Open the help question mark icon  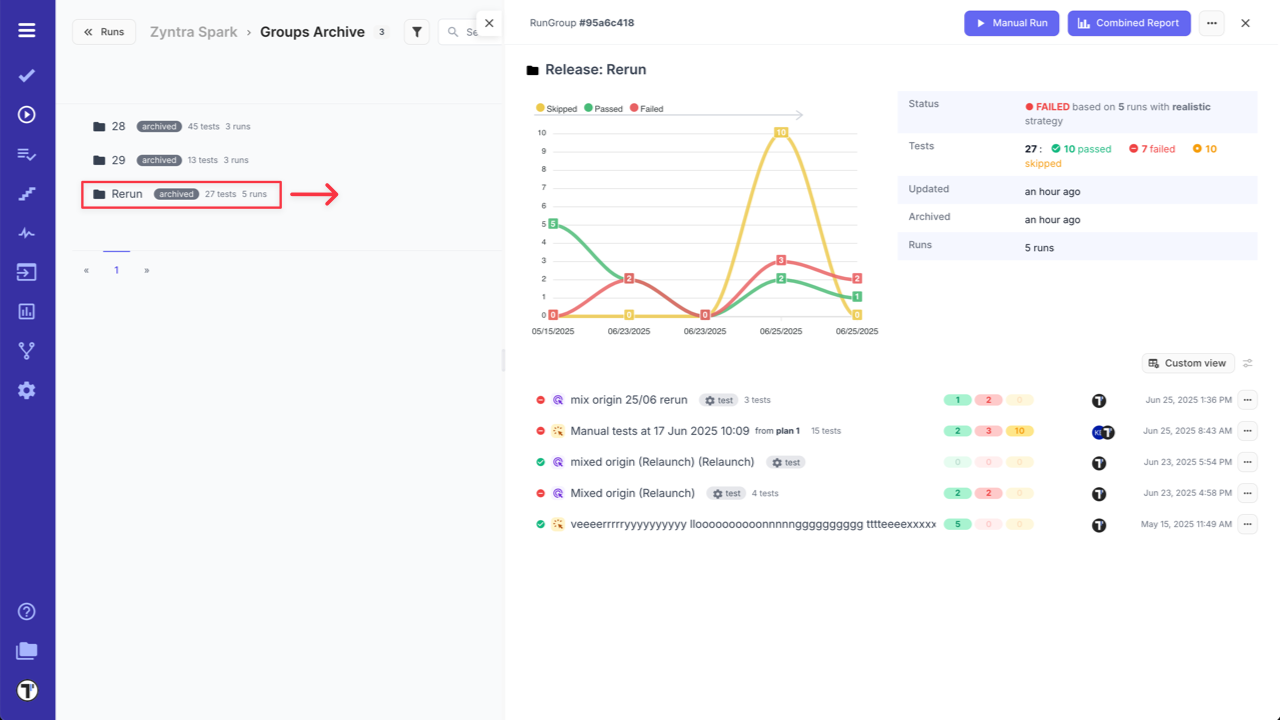point(26,611)
